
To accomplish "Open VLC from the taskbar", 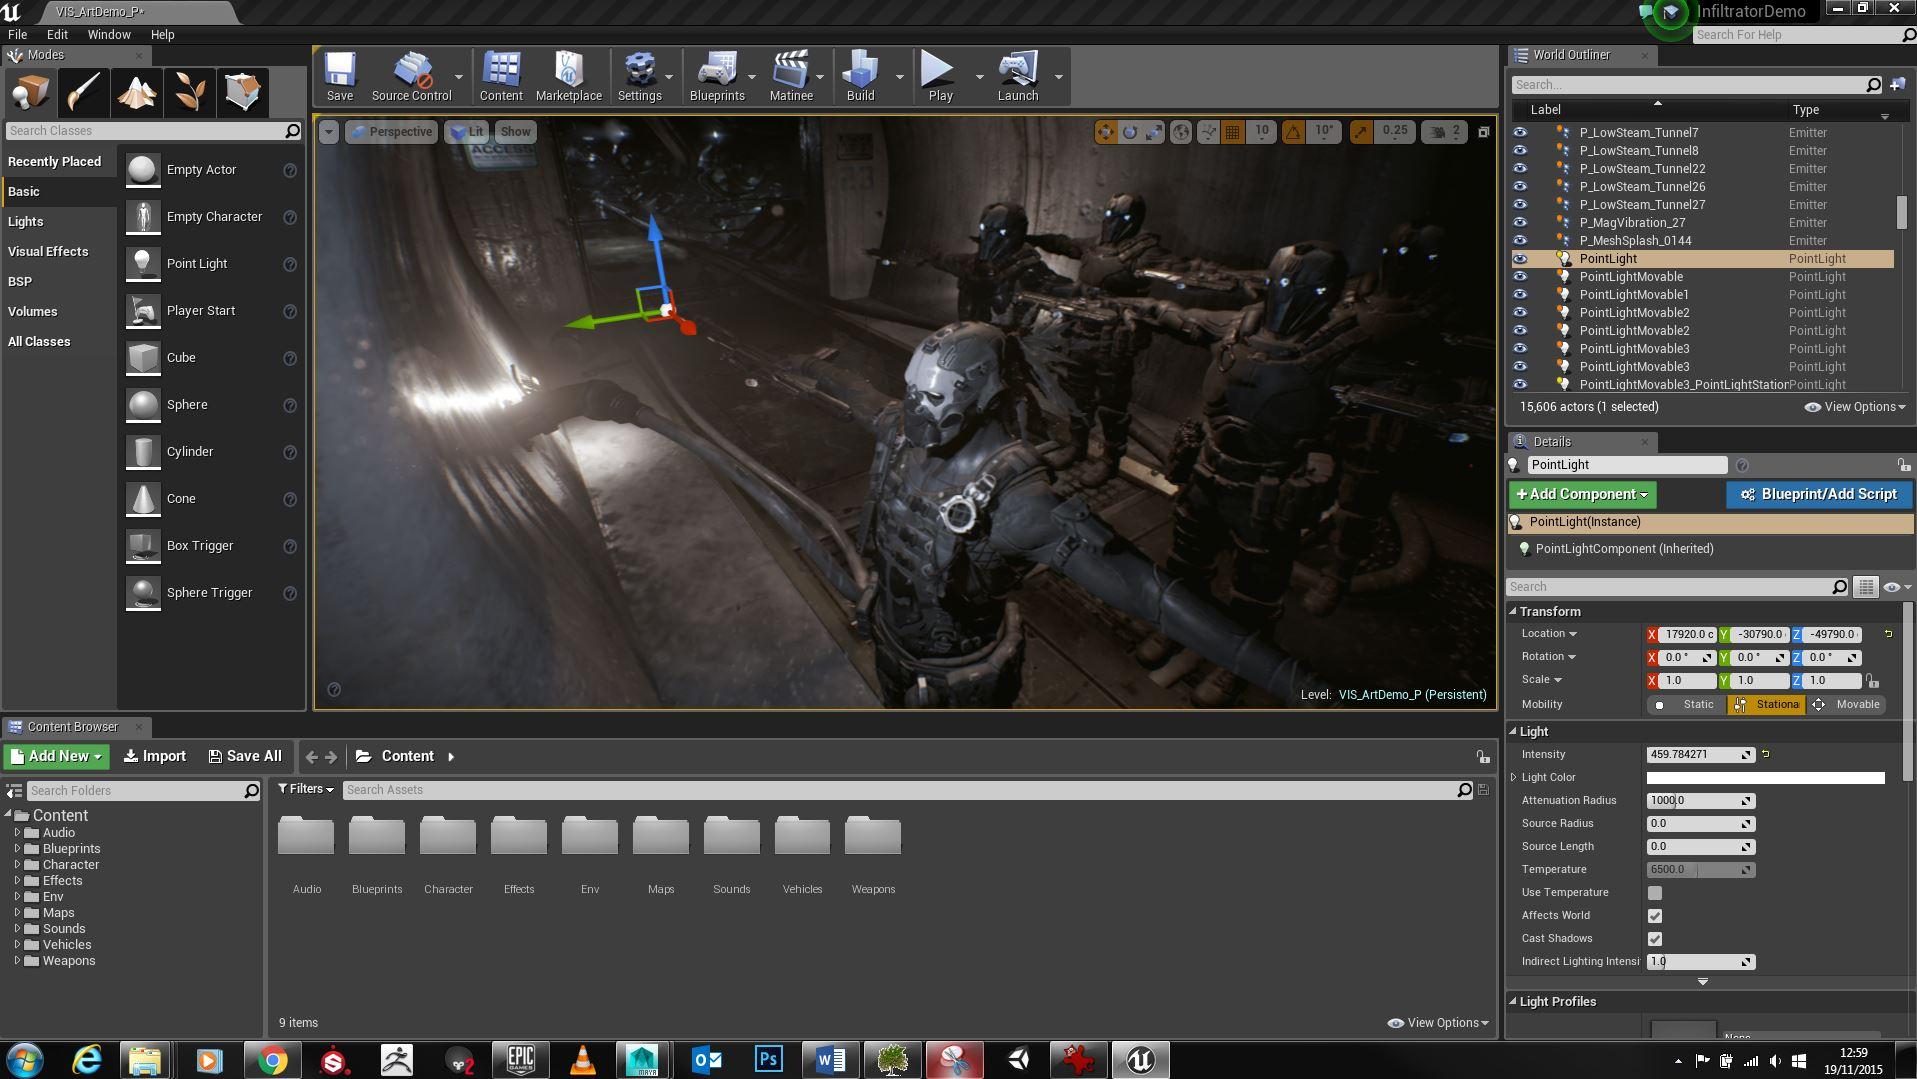I will tap(582, 1059).
